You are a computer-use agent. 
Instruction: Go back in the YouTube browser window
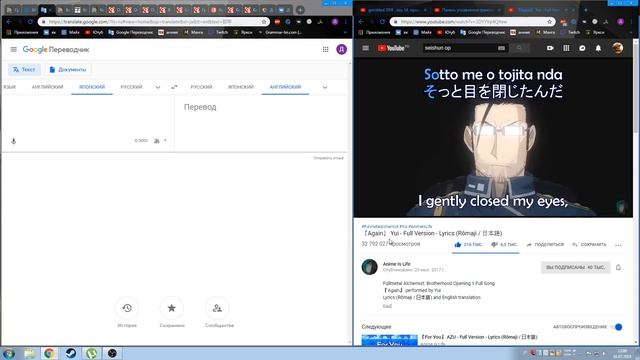click(361, 22)
